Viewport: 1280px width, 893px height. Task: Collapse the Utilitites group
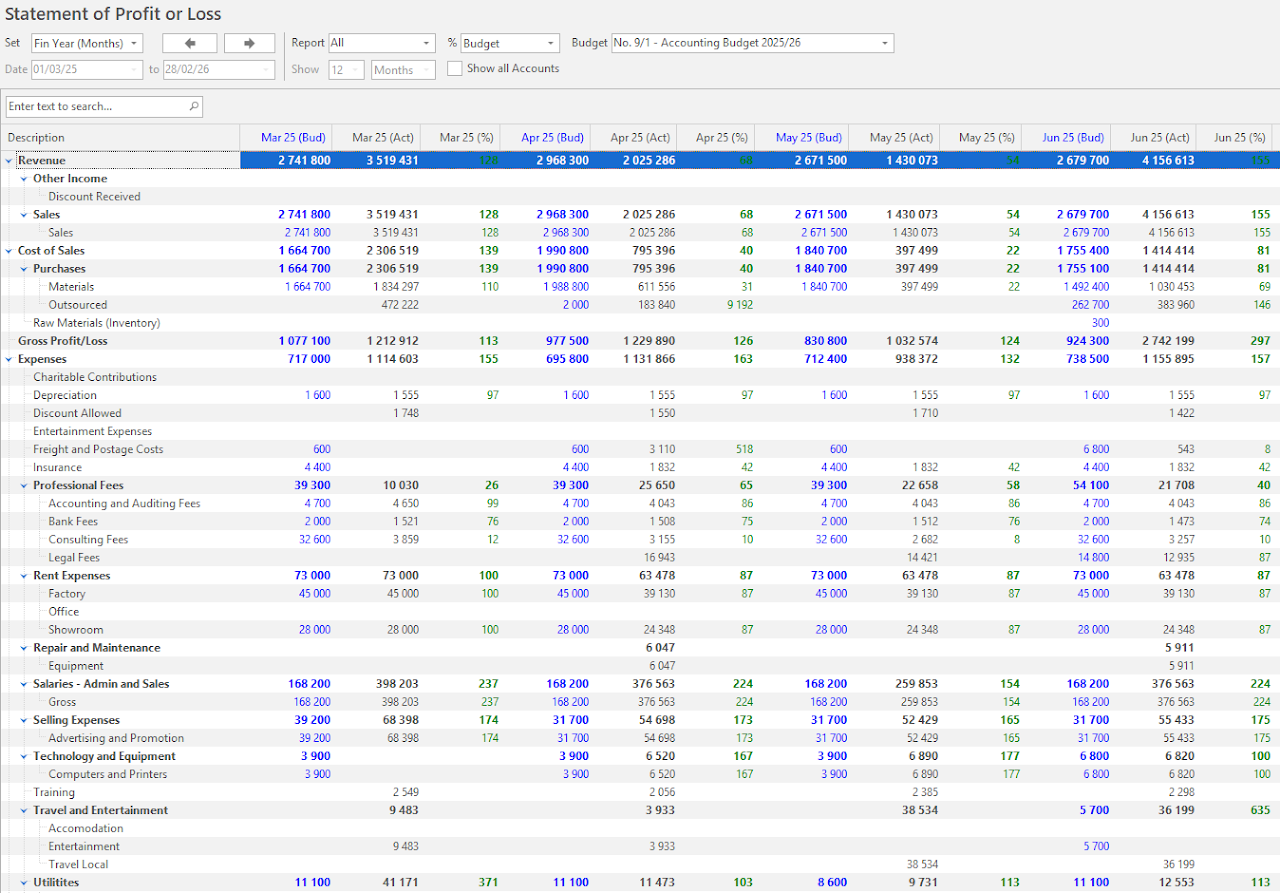click(24, 882)
